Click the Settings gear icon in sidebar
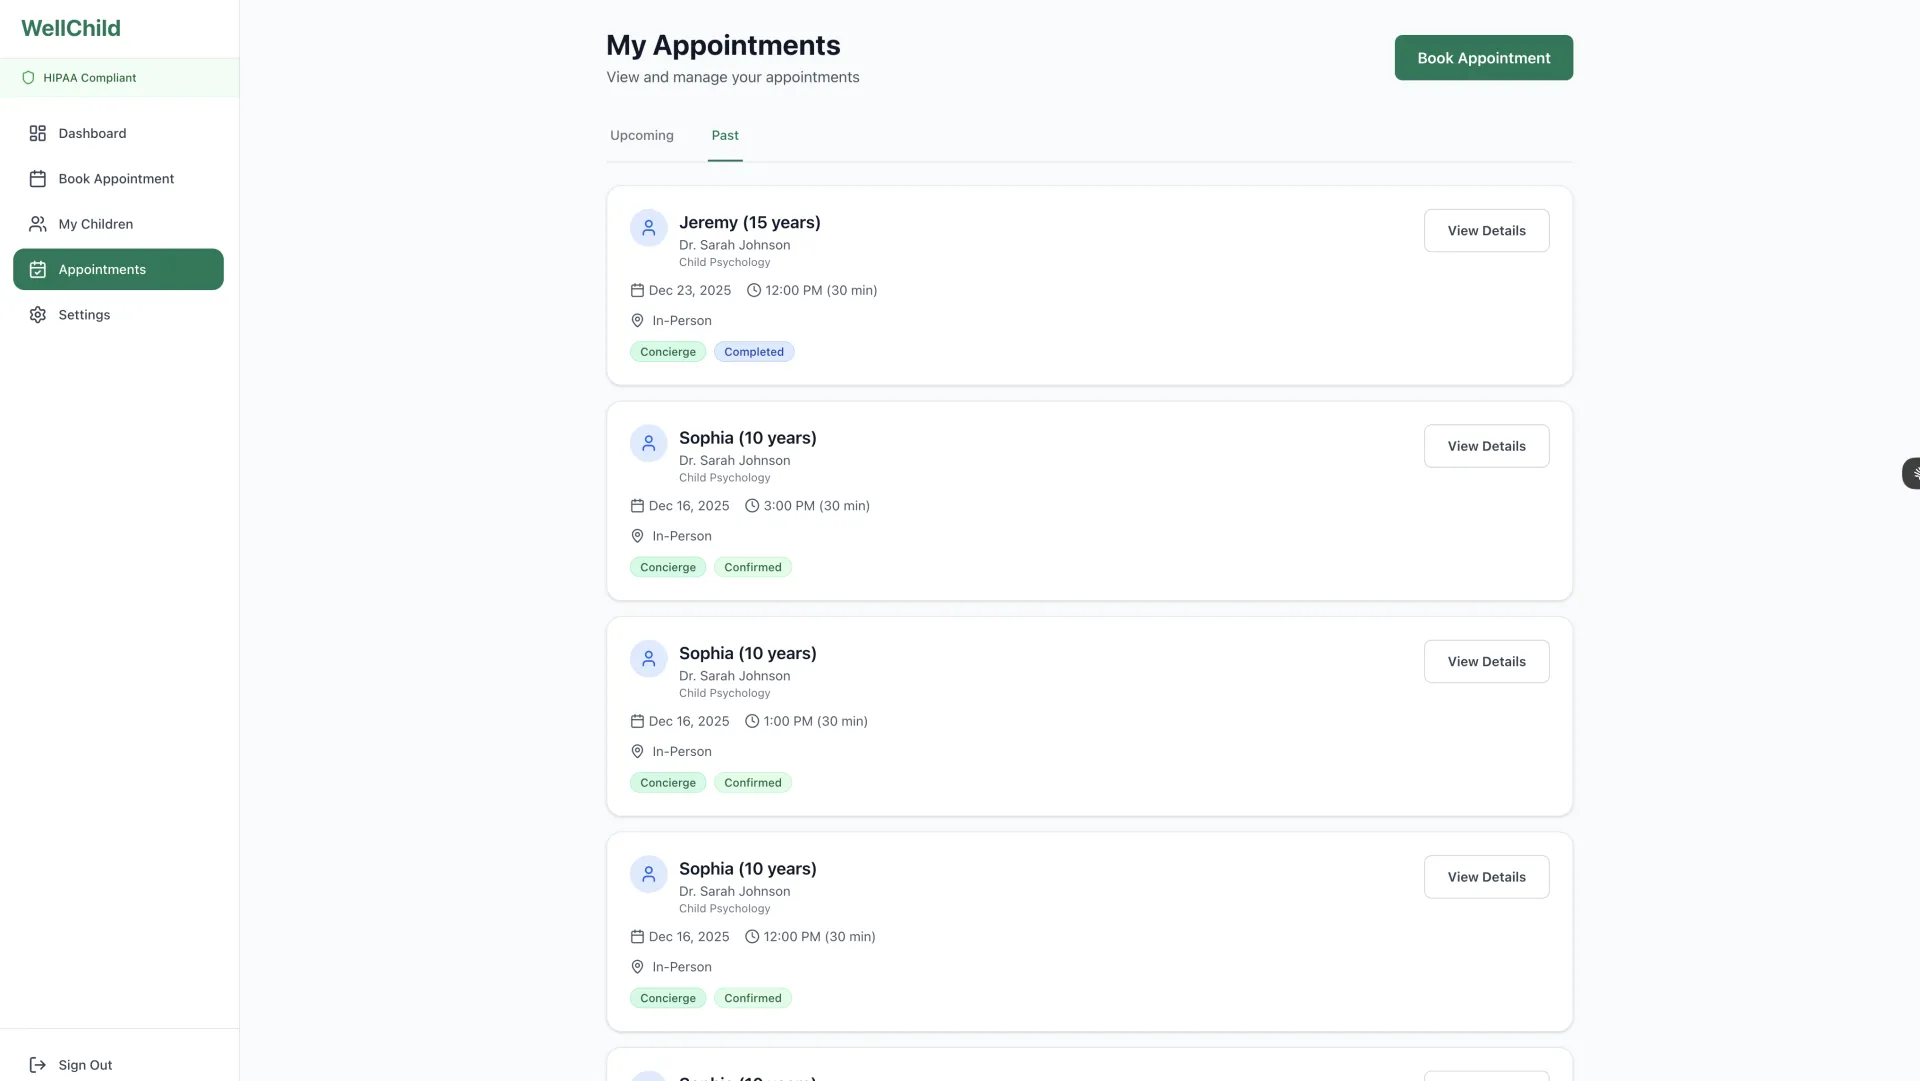1920x1081 pixels. click(x=38, y=315)
